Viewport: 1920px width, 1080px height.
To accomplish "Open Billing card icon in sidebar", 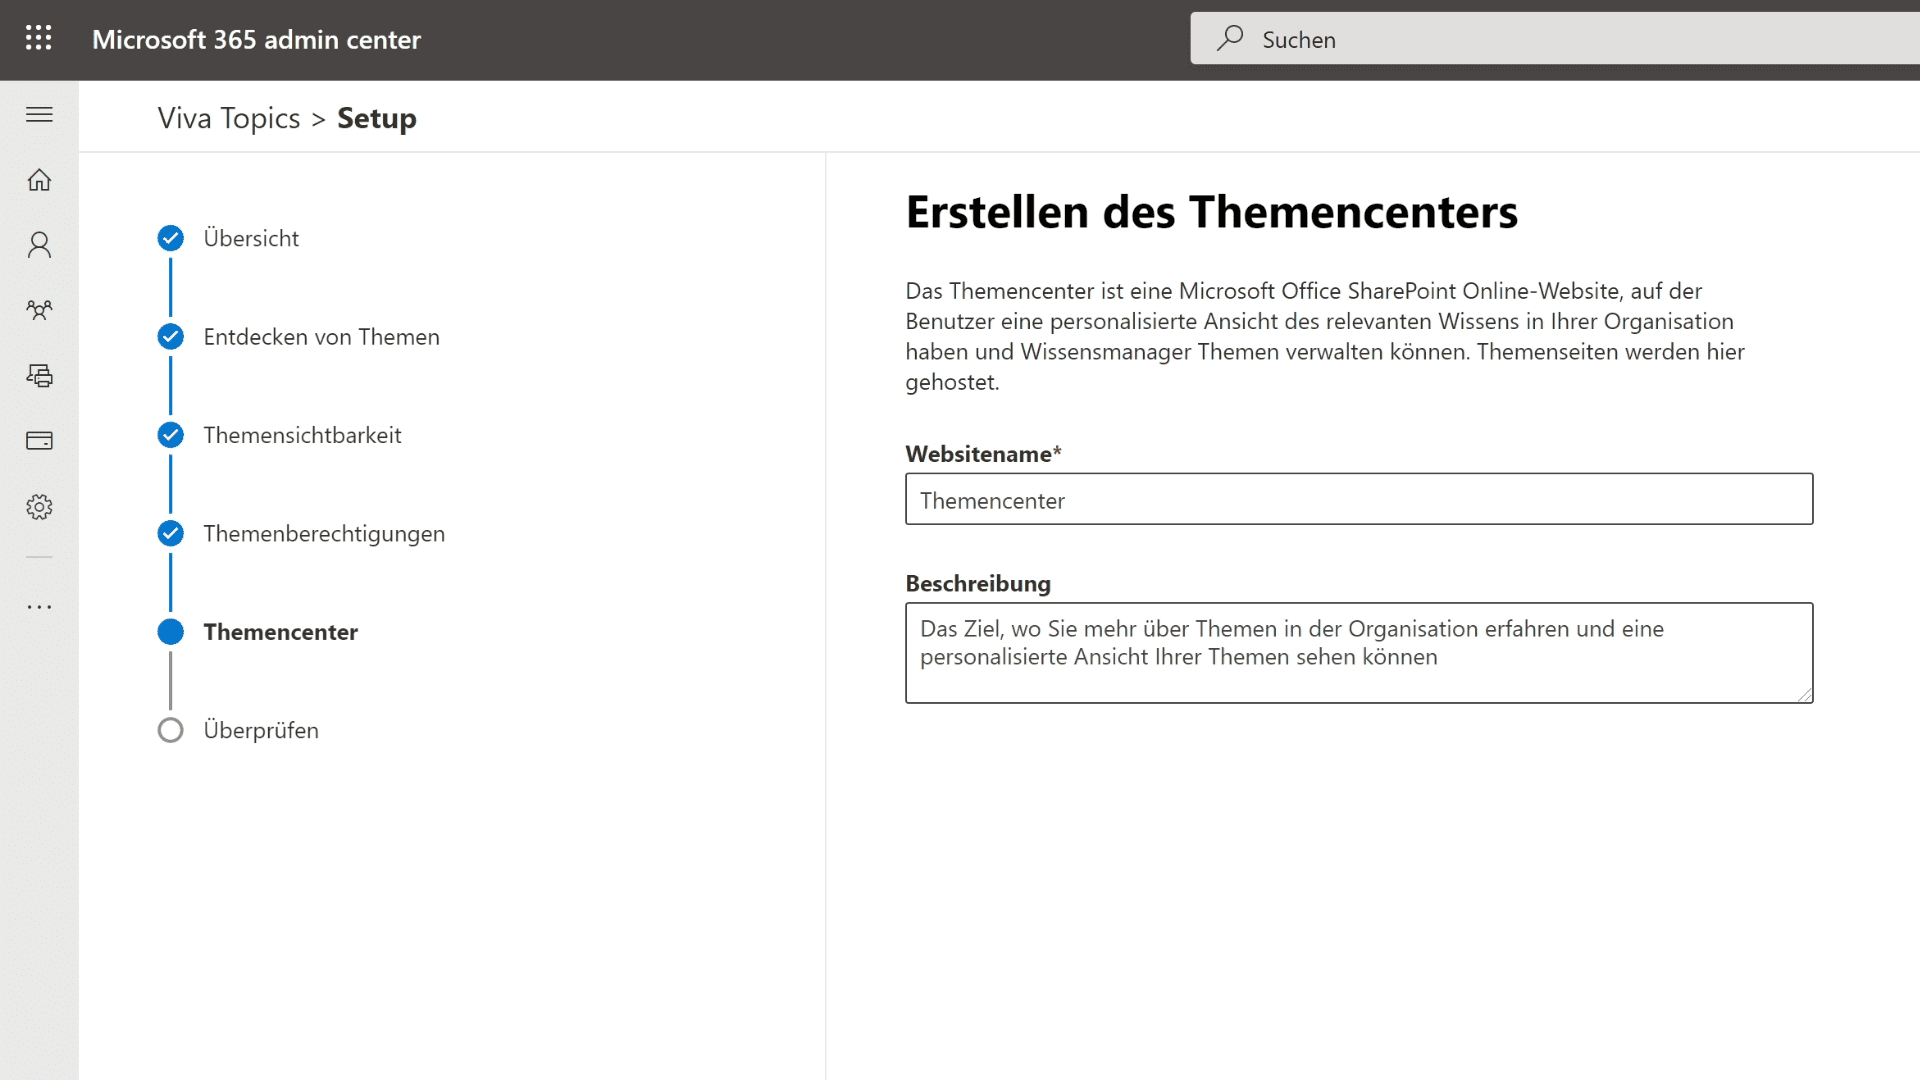I will (x=39, y=440).
